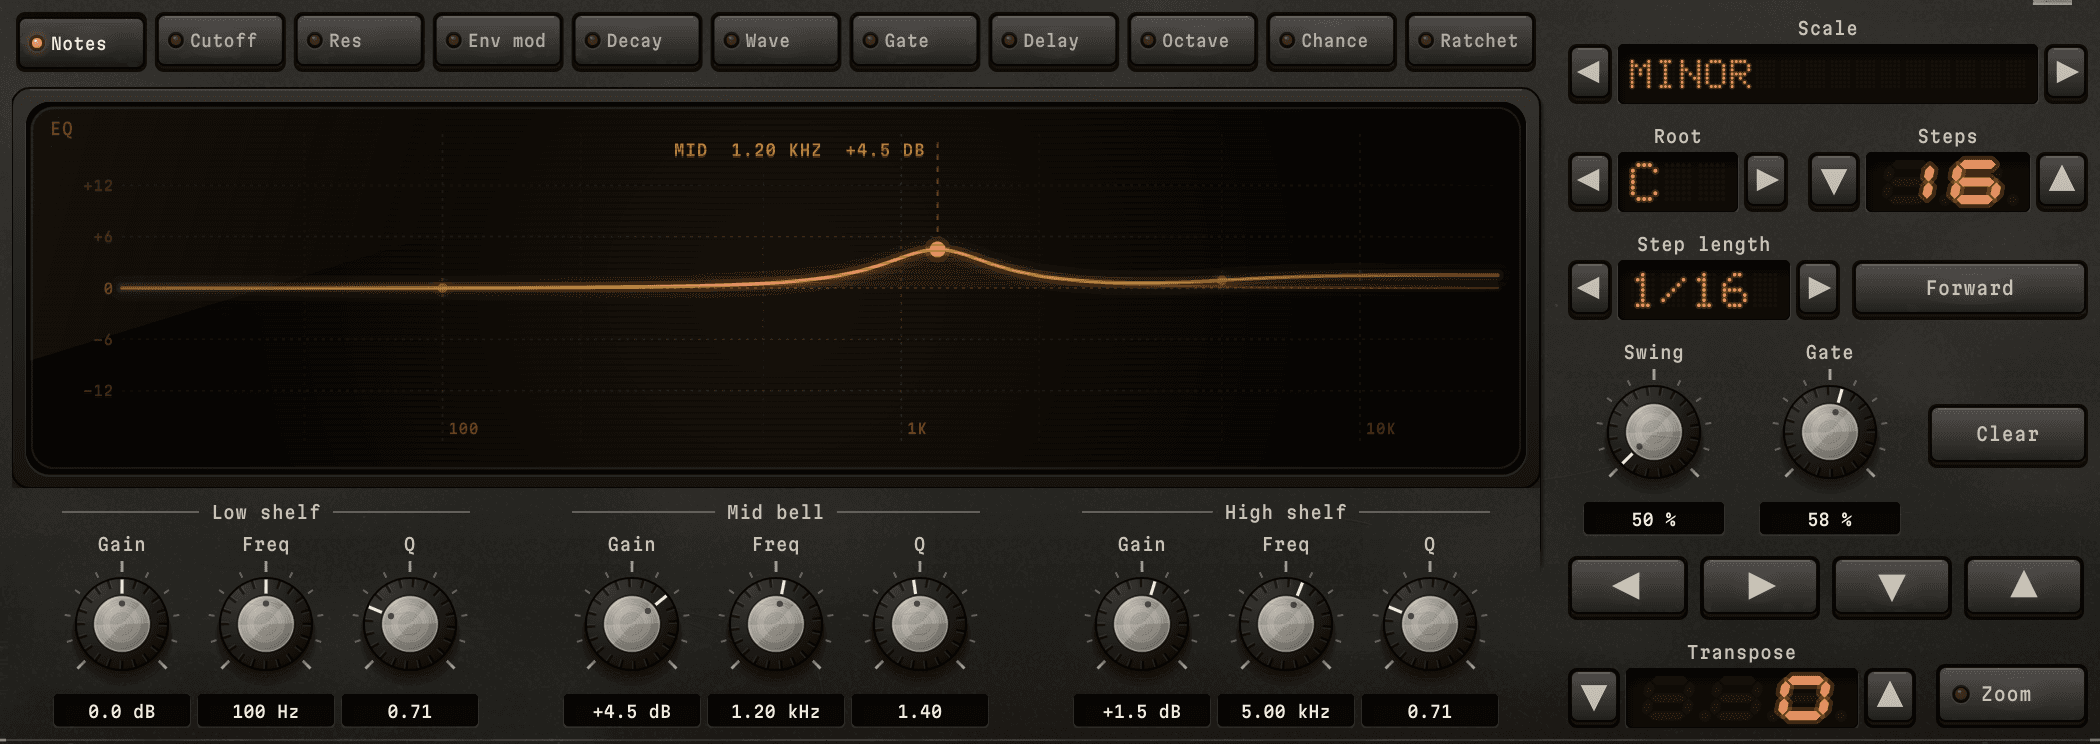Image resolution: width=2100 pixels, height=744 pixels.
Task: Step Root note down with left arrow
Action: point(1589,181)
